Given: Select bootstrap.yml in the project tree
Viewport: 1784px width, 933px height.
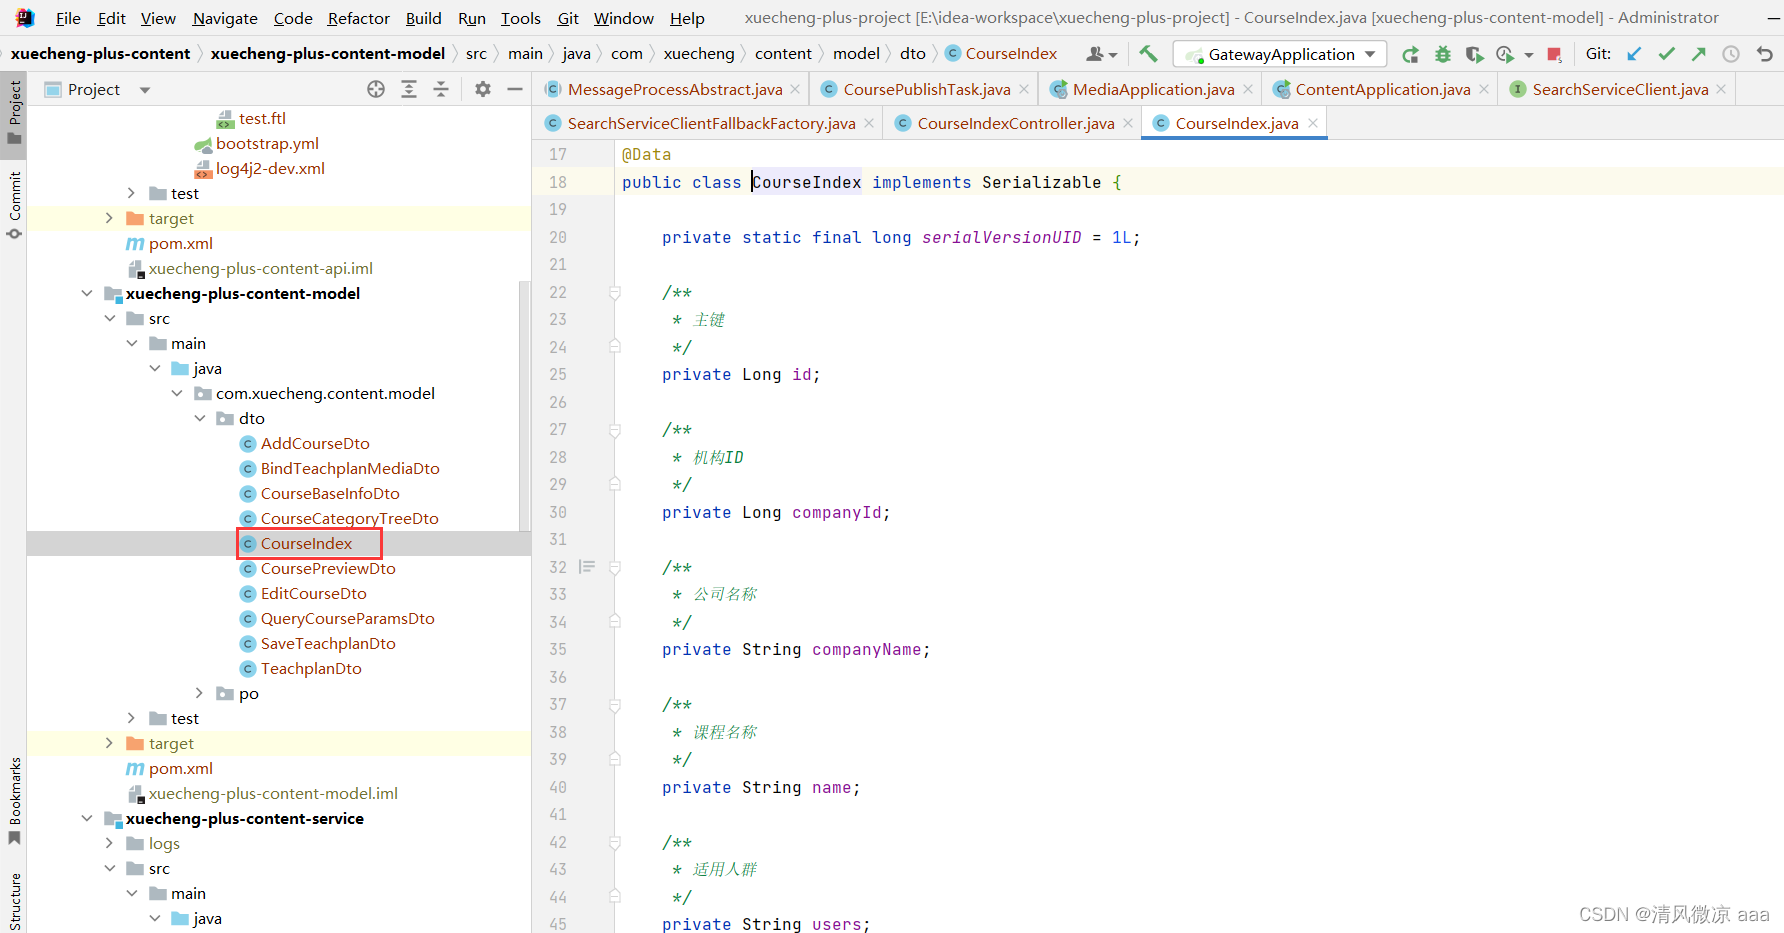Looking at the screenshot, I should pos(267,143).
